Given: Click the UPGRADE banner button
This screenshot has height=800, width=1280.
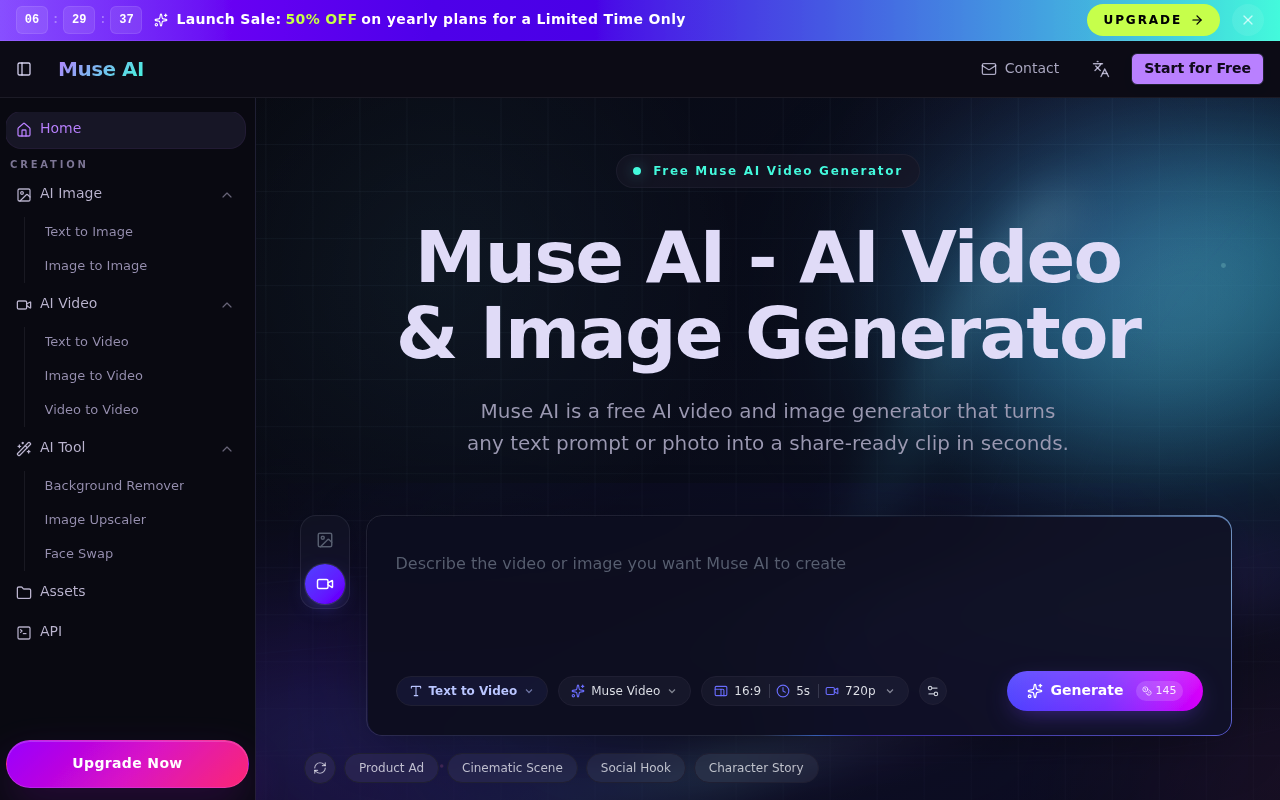Looking at the screenshot, I should (x=1153, y=20).
